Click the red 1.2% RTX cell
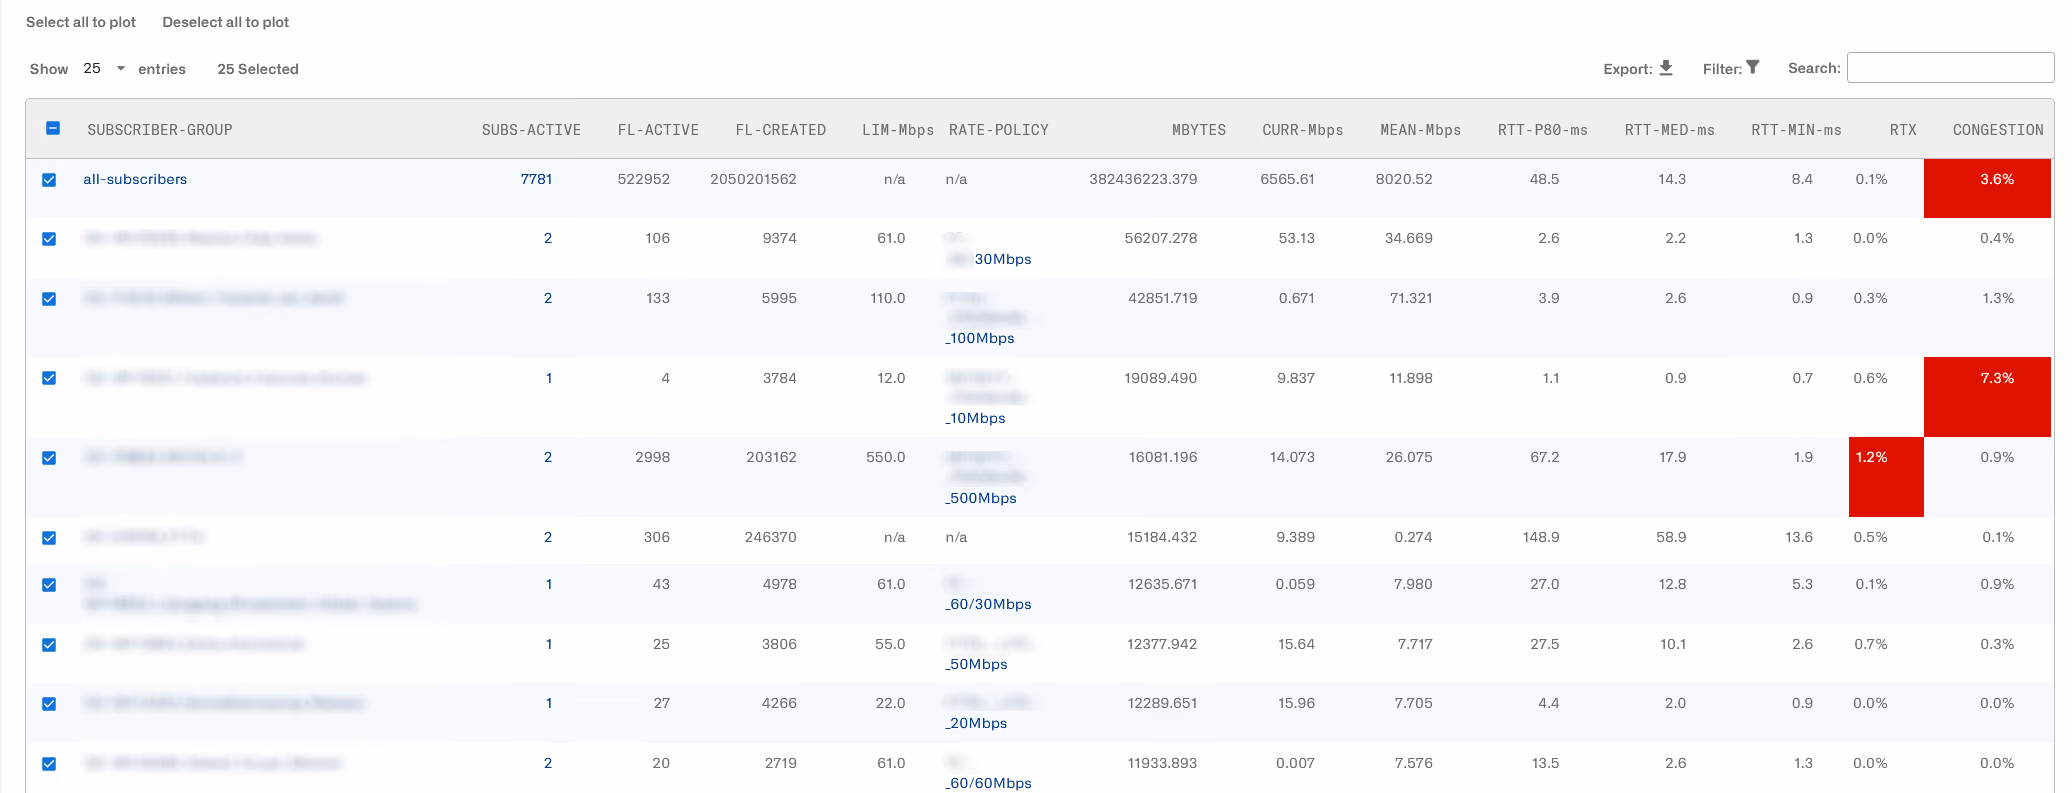The image size is (2072, 793). click(1886, 477)
